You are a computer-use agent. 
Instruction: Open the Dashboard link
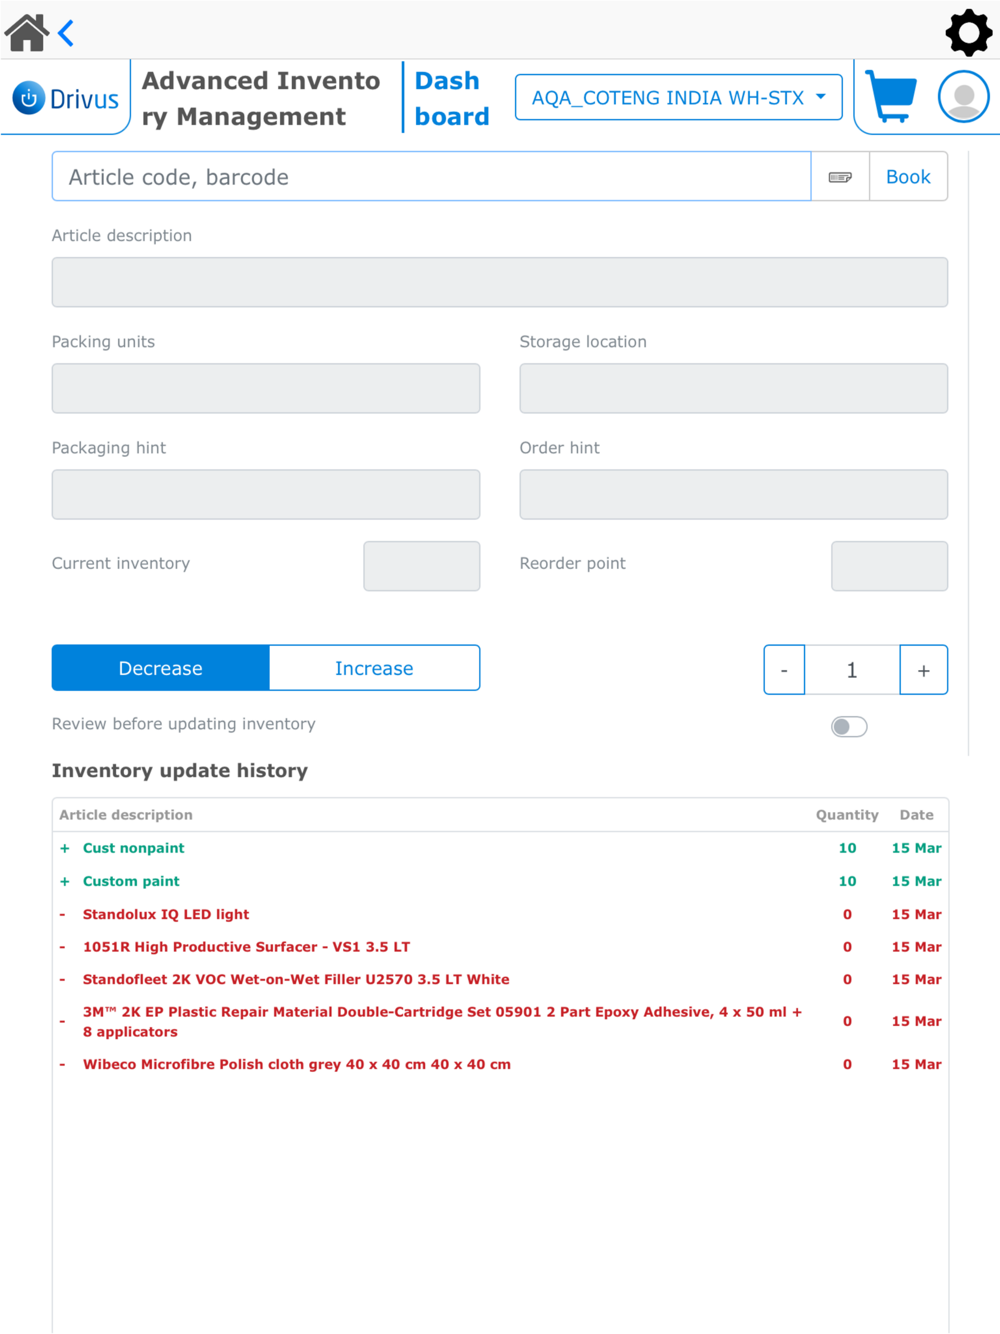pos(452,98)
